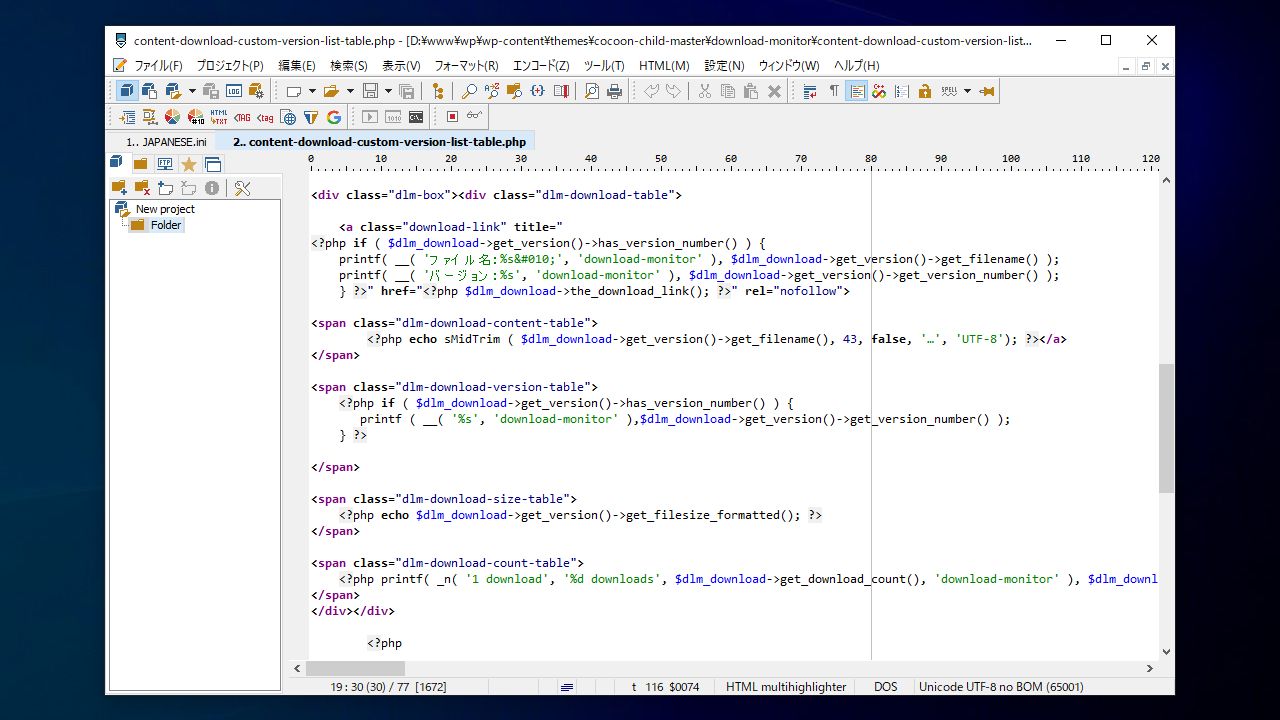Click the Google search icon
Image resolution: width=1280 pixels, height=720 pixels.
334,117
